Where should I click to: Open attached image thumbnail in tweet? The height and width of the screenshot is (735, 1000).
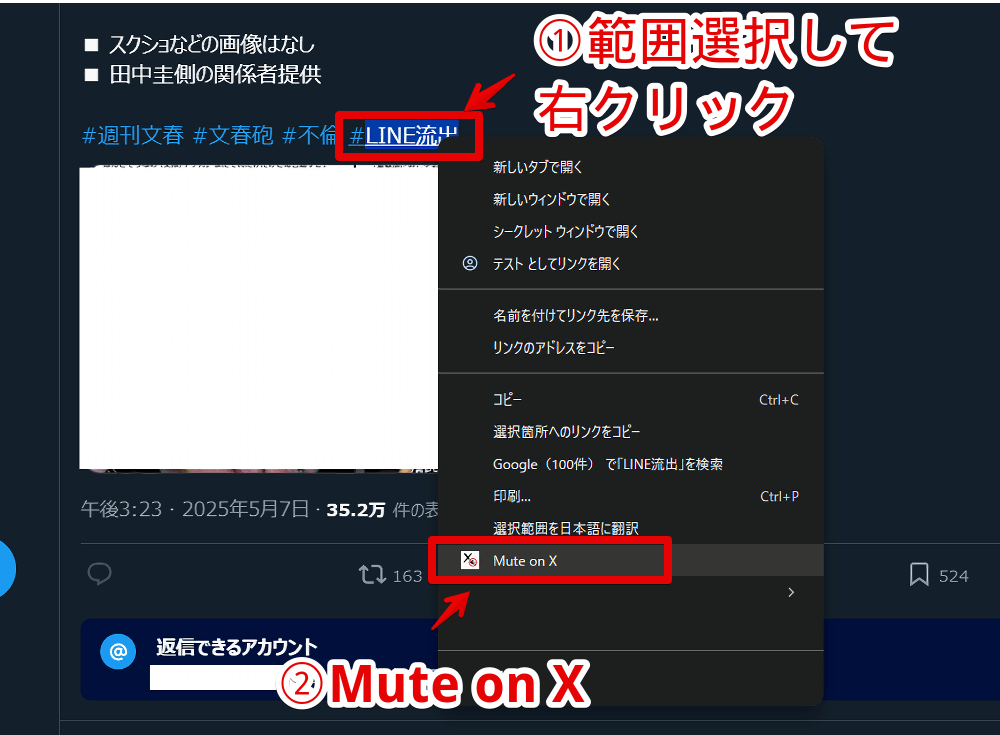pos(258,318)
